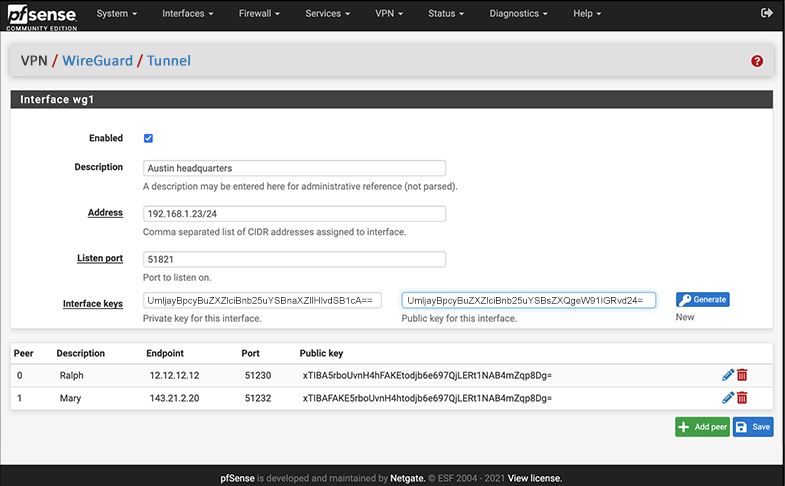Open the View license link
The image size is (785, 486).
535,478
